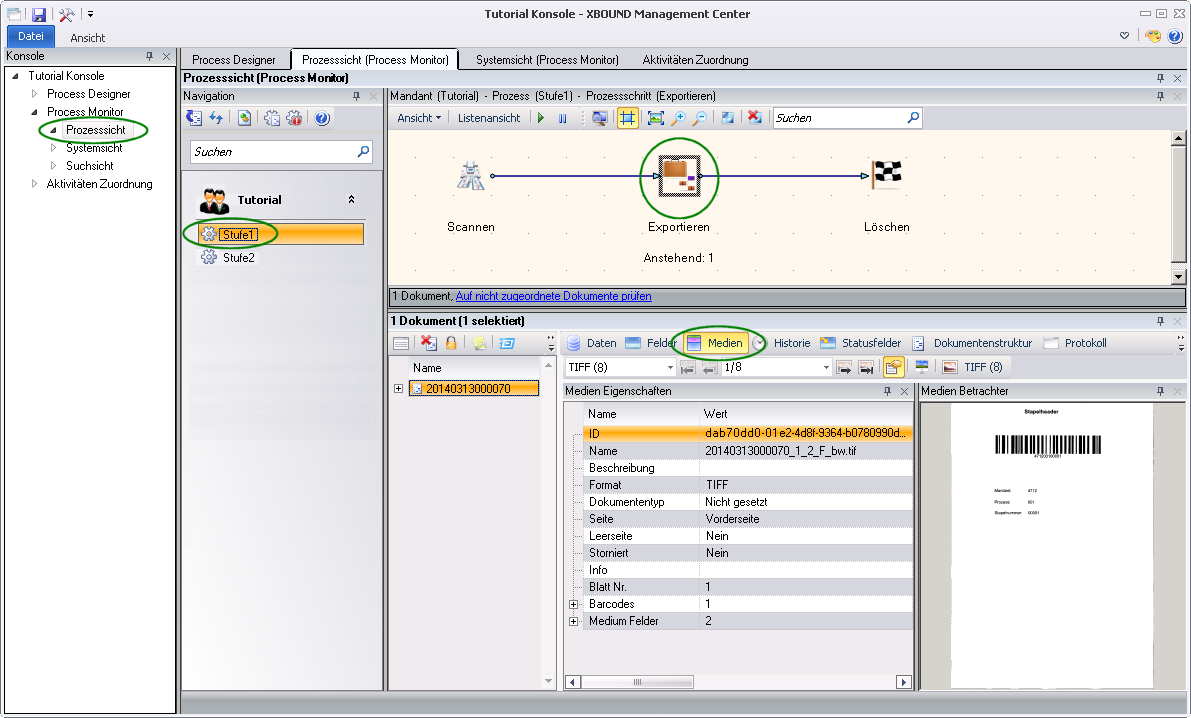Image resolution: width=1191 pixels, height=718 pixels.
Task: Pause the process with the pause icon
Action: [562, 118]
